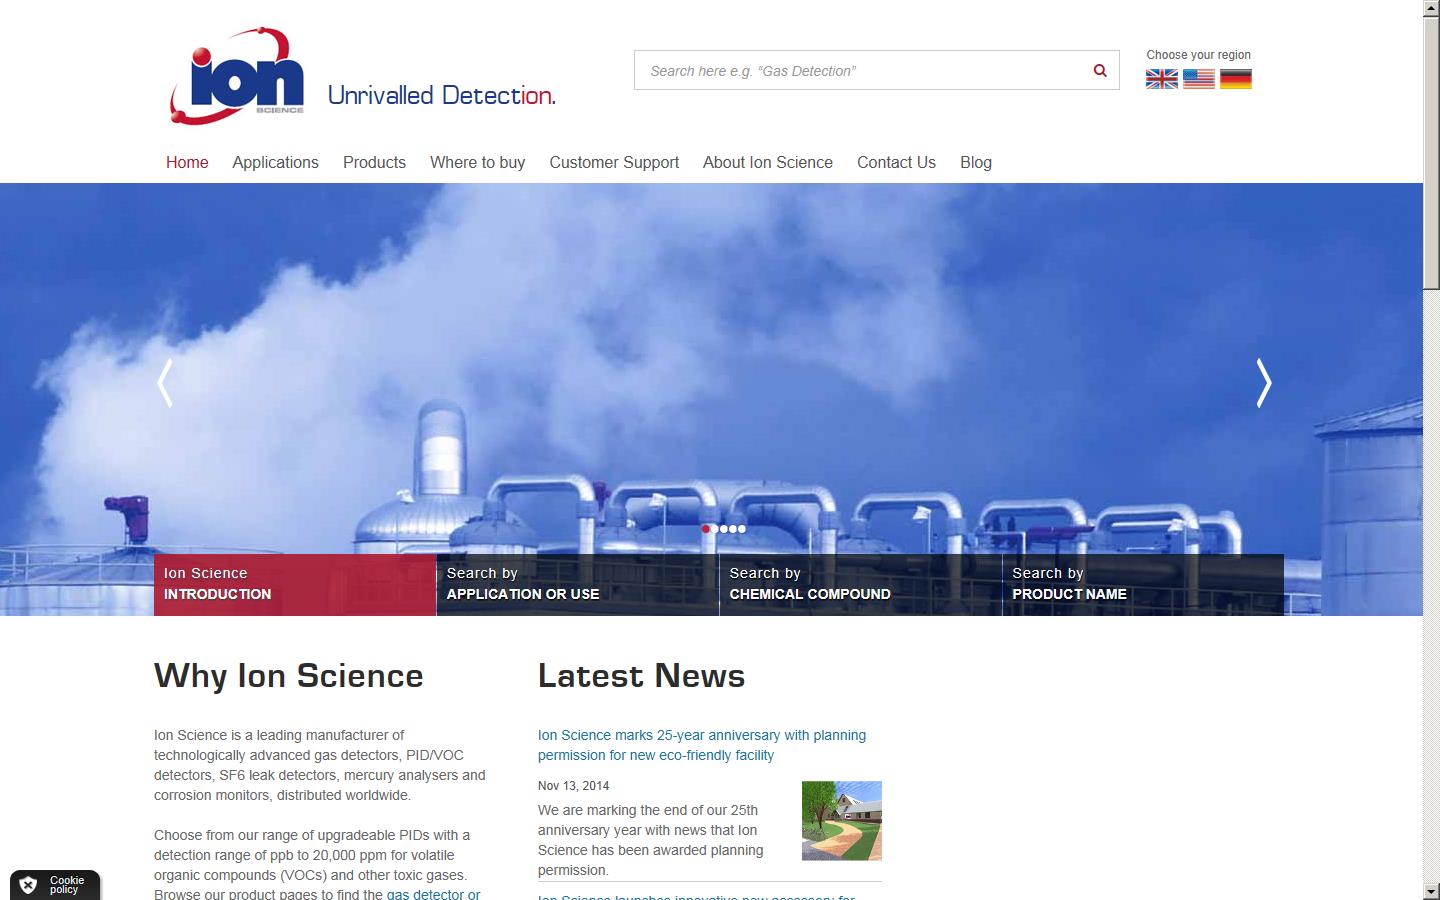Select the US flag region icon
Viewport: 1440px width, 900px height.
[x=1198, y=78]
